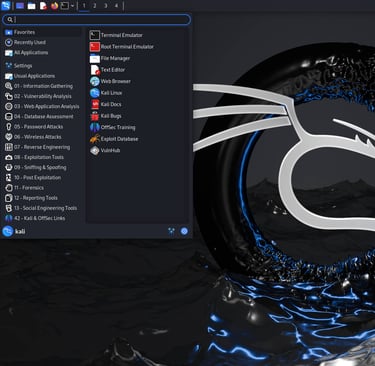Open Exploit Database entry
375x366 pixels.
[137, 139]
